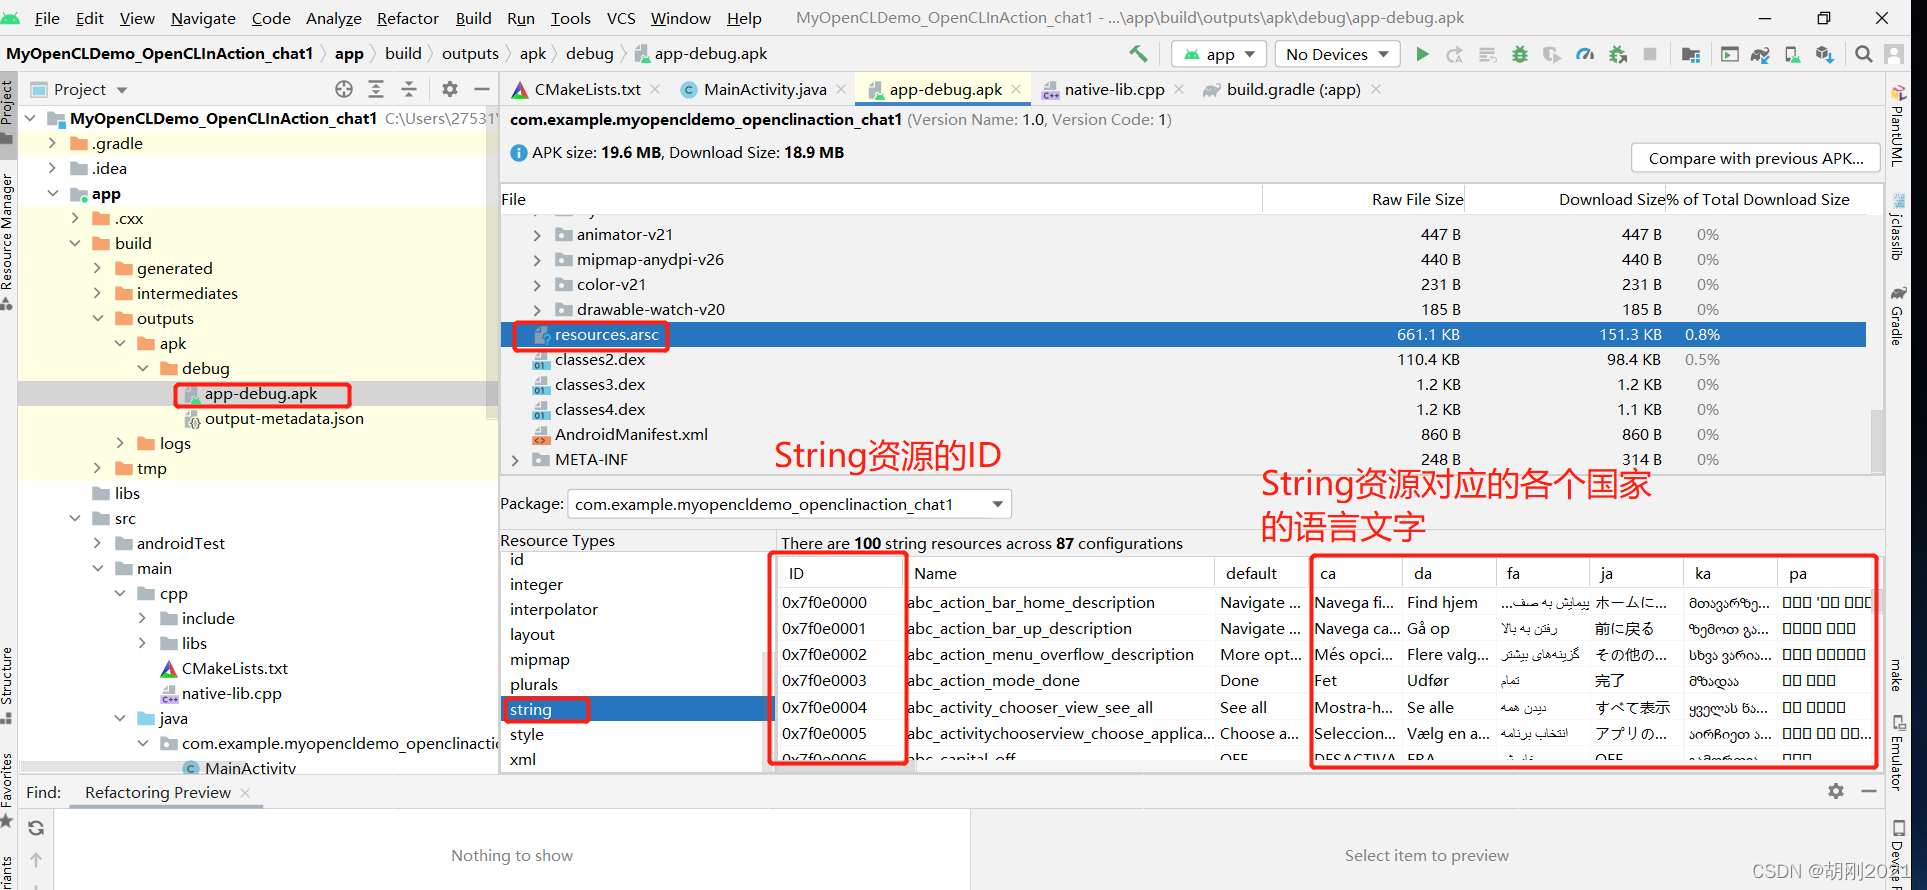
Task: Click the Apply Code Changes icon
Action: click(x=1488, y=54)
